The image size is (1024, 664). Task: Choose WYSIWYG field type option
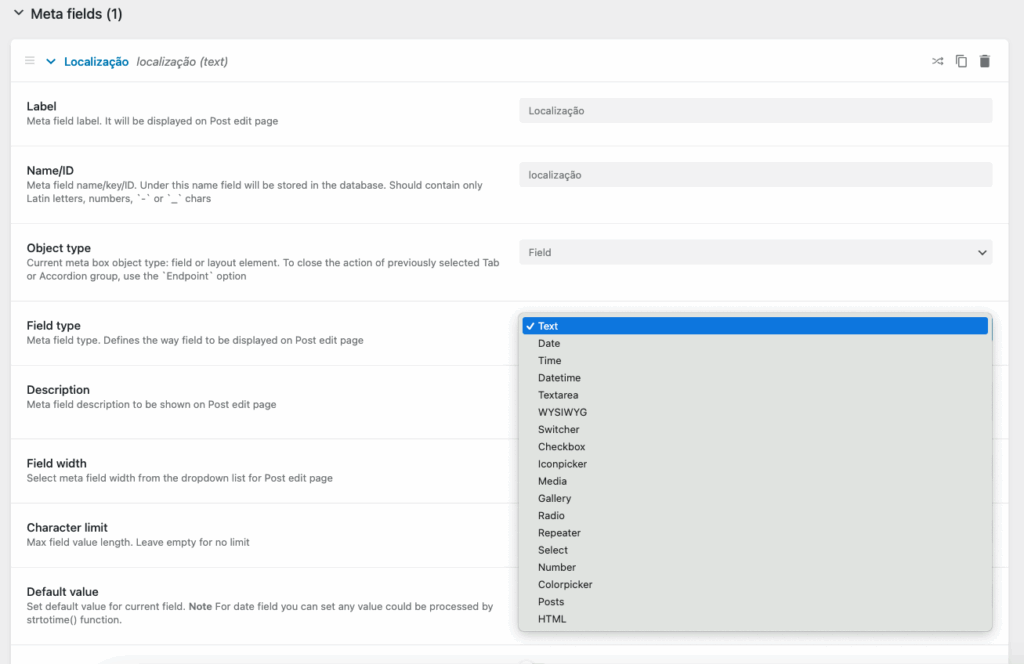pos(562,412)
